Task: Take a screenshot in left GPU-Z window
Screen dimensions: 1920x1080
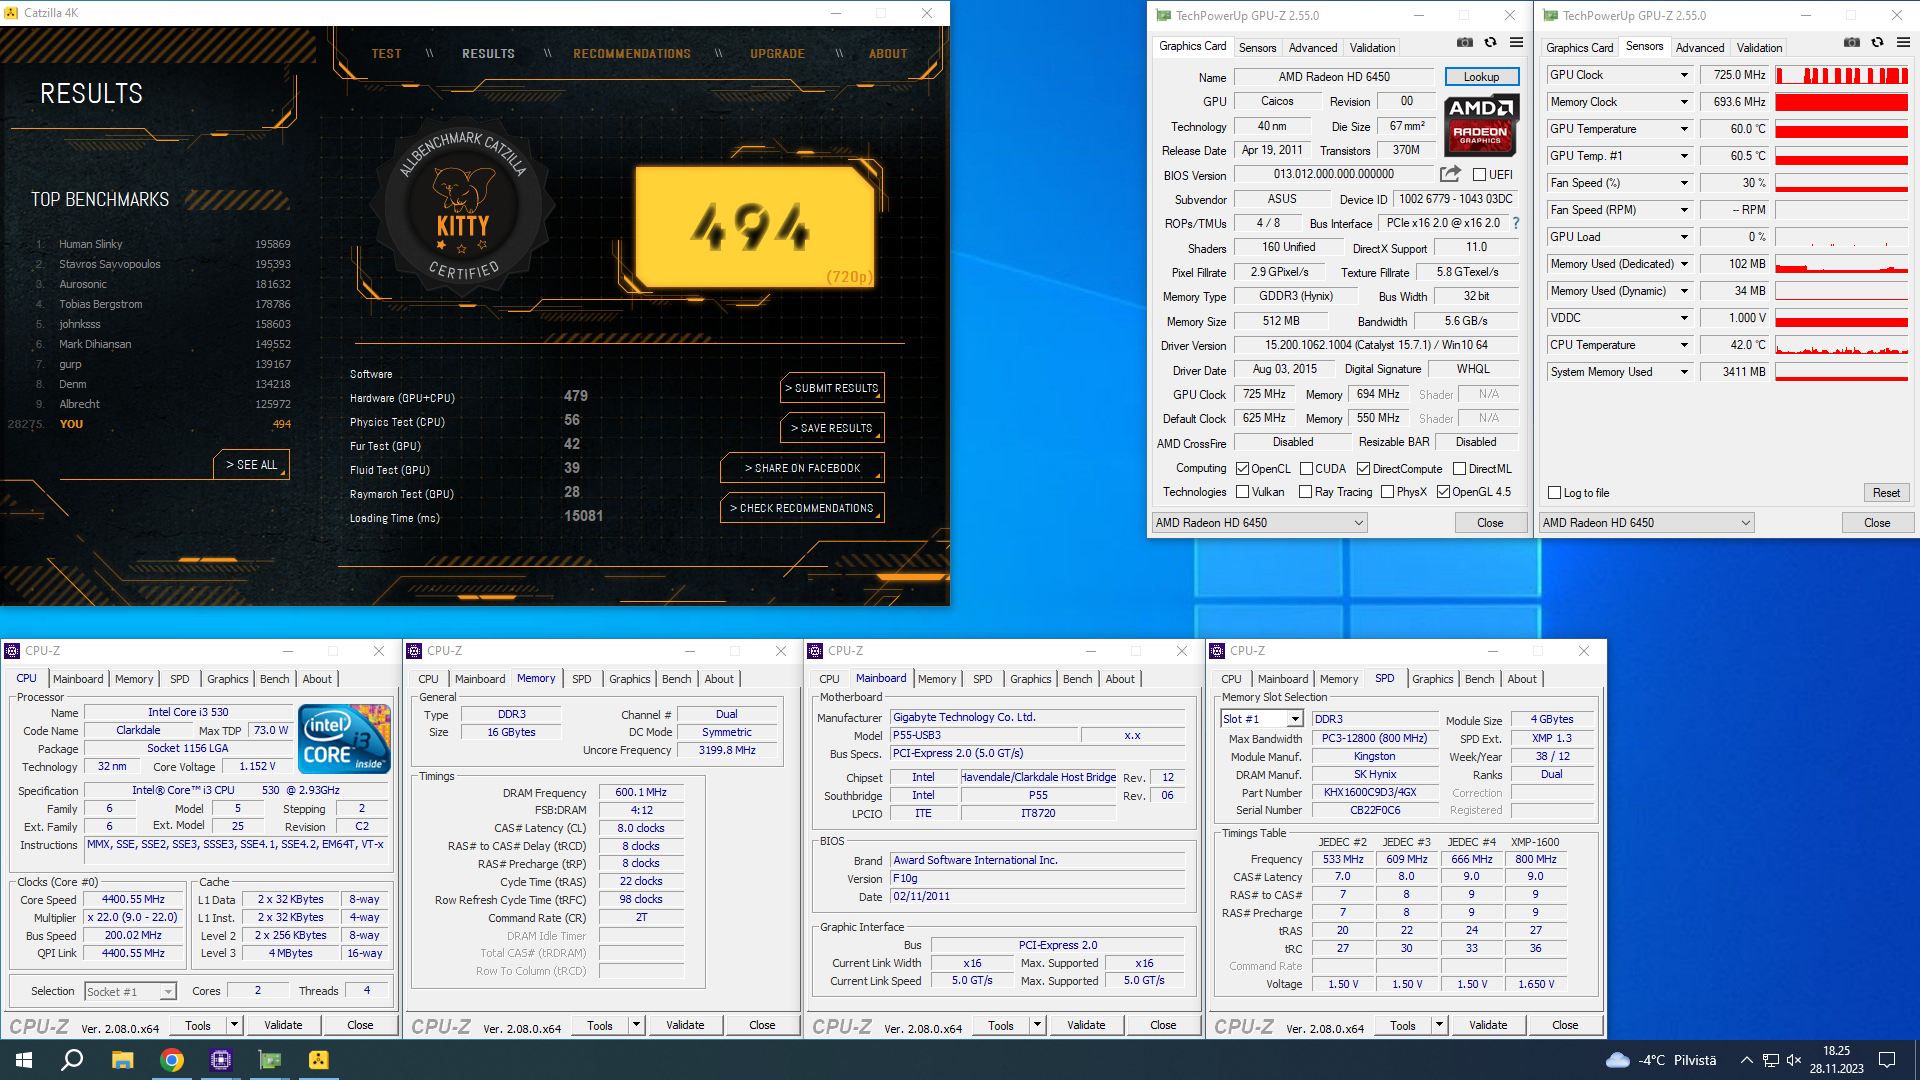Action: click(1464, 43)
